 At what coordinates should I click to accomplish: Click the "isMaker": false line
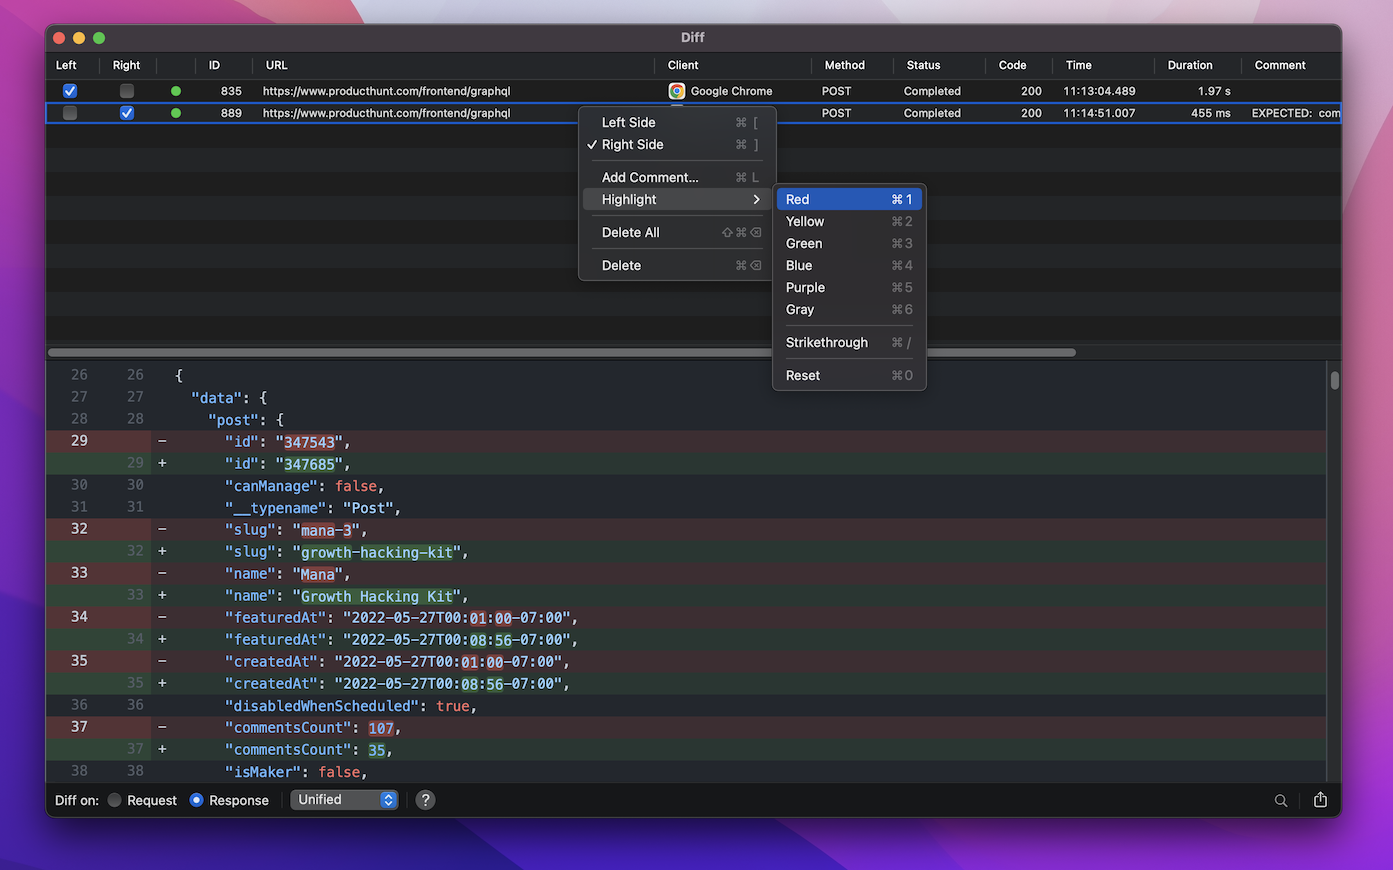tap(686, 771)
